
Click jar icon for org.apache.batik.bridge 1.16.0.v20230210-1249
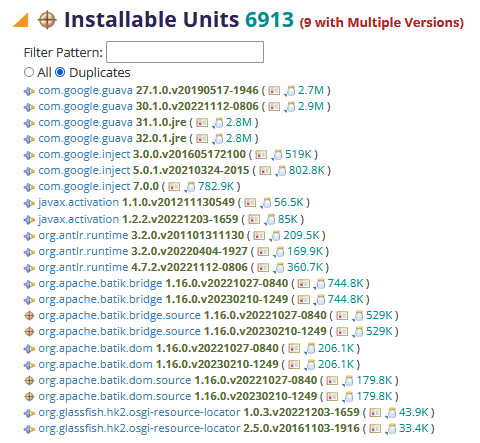coord(320,300)
